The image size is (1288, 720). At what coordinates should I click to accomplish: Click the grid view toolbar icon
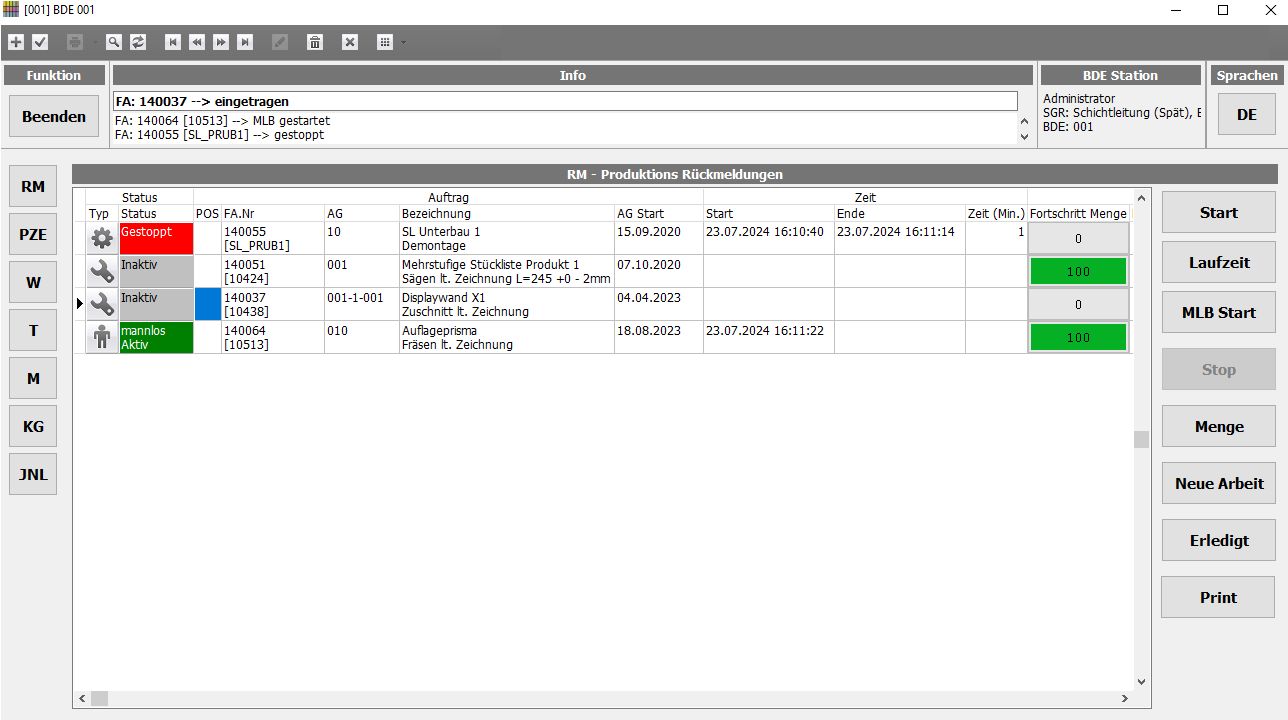(385, 42)
